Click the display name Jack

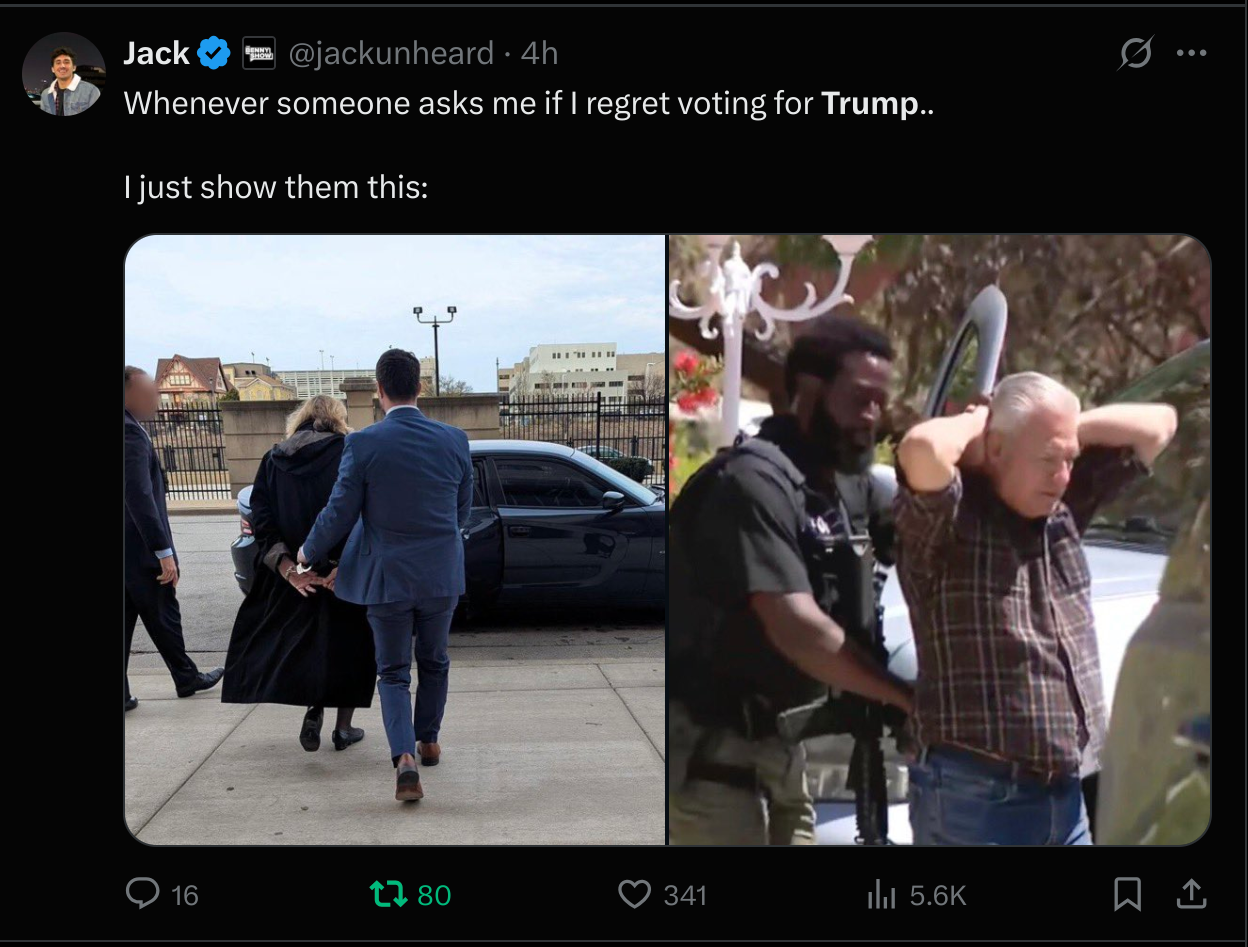tap(156, 53)
